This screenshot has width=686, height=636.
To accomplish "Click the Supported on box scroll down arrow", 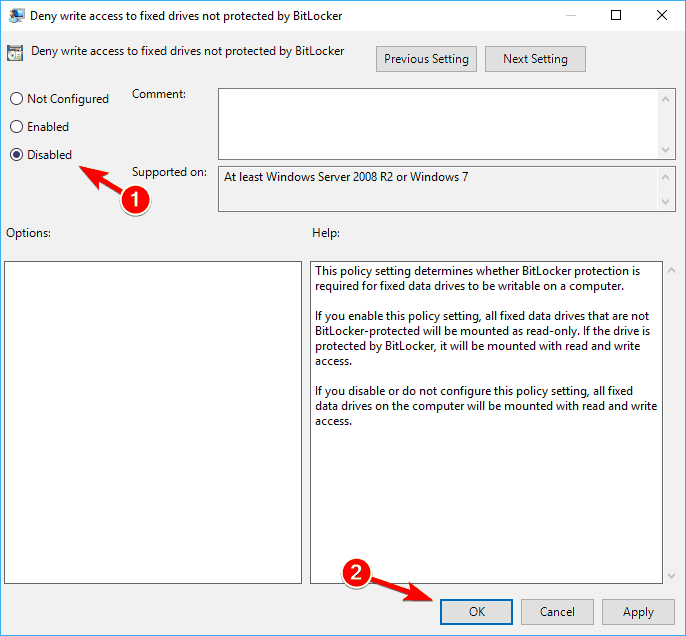I will point(667,203).
